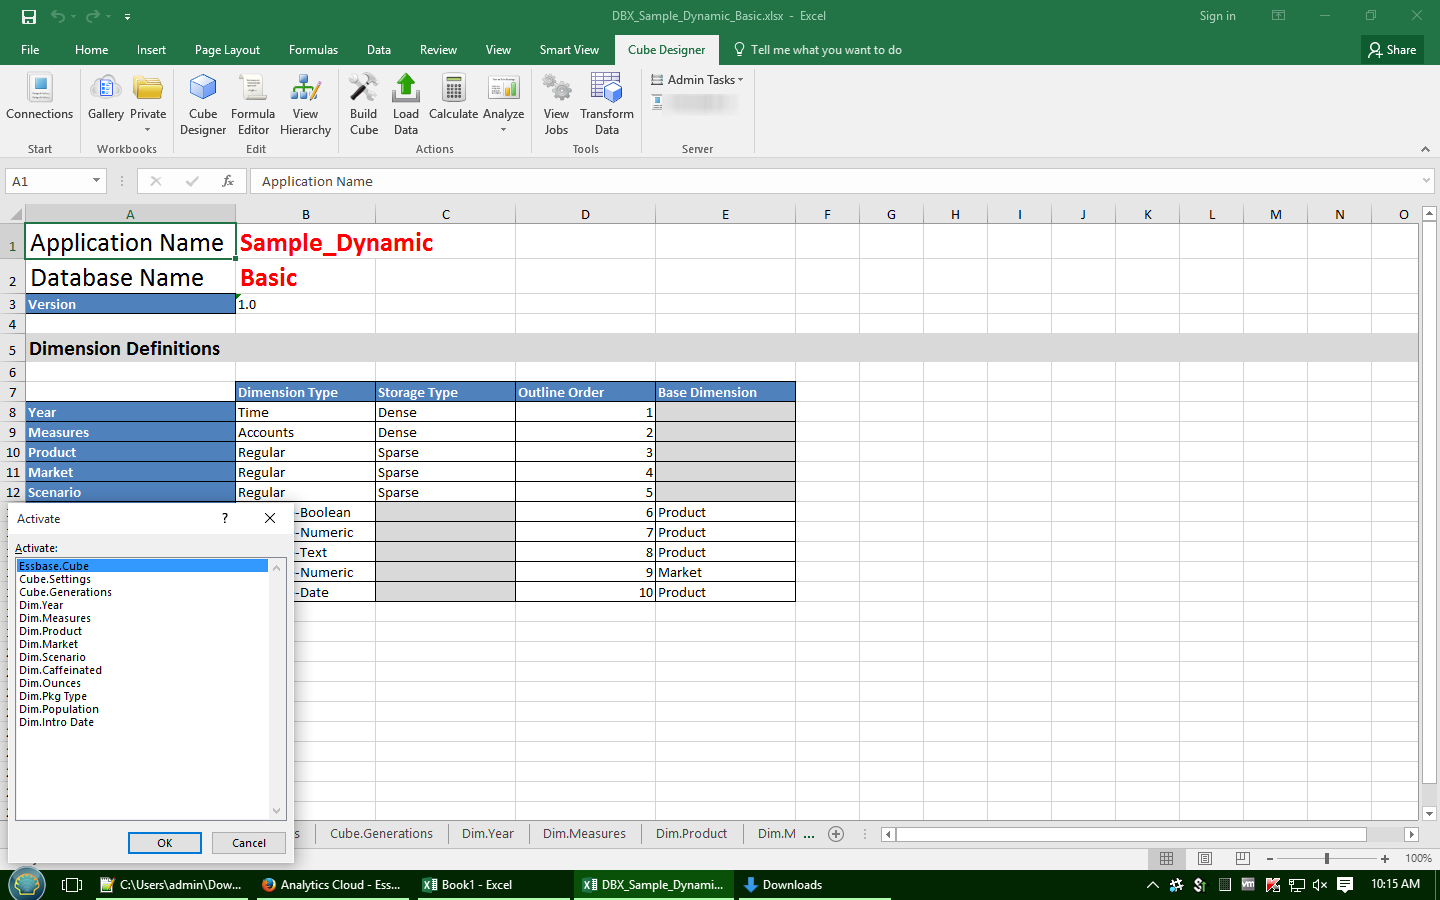Image resolution: width=1440 pixels, height=900 pixels.
Task: Switch to Page Layout view in the status bar
Action: (x=1205, y=859)
